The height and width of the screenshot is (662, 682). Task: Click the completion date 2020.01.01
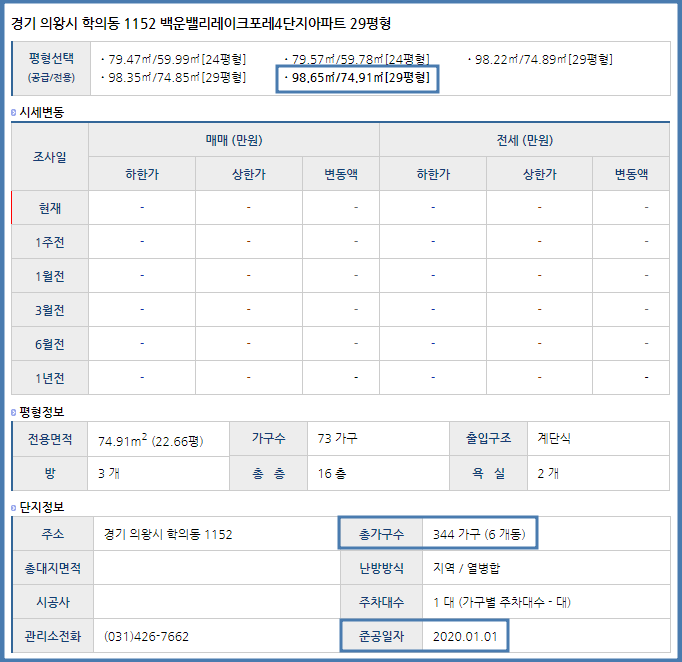coord(465,637)
